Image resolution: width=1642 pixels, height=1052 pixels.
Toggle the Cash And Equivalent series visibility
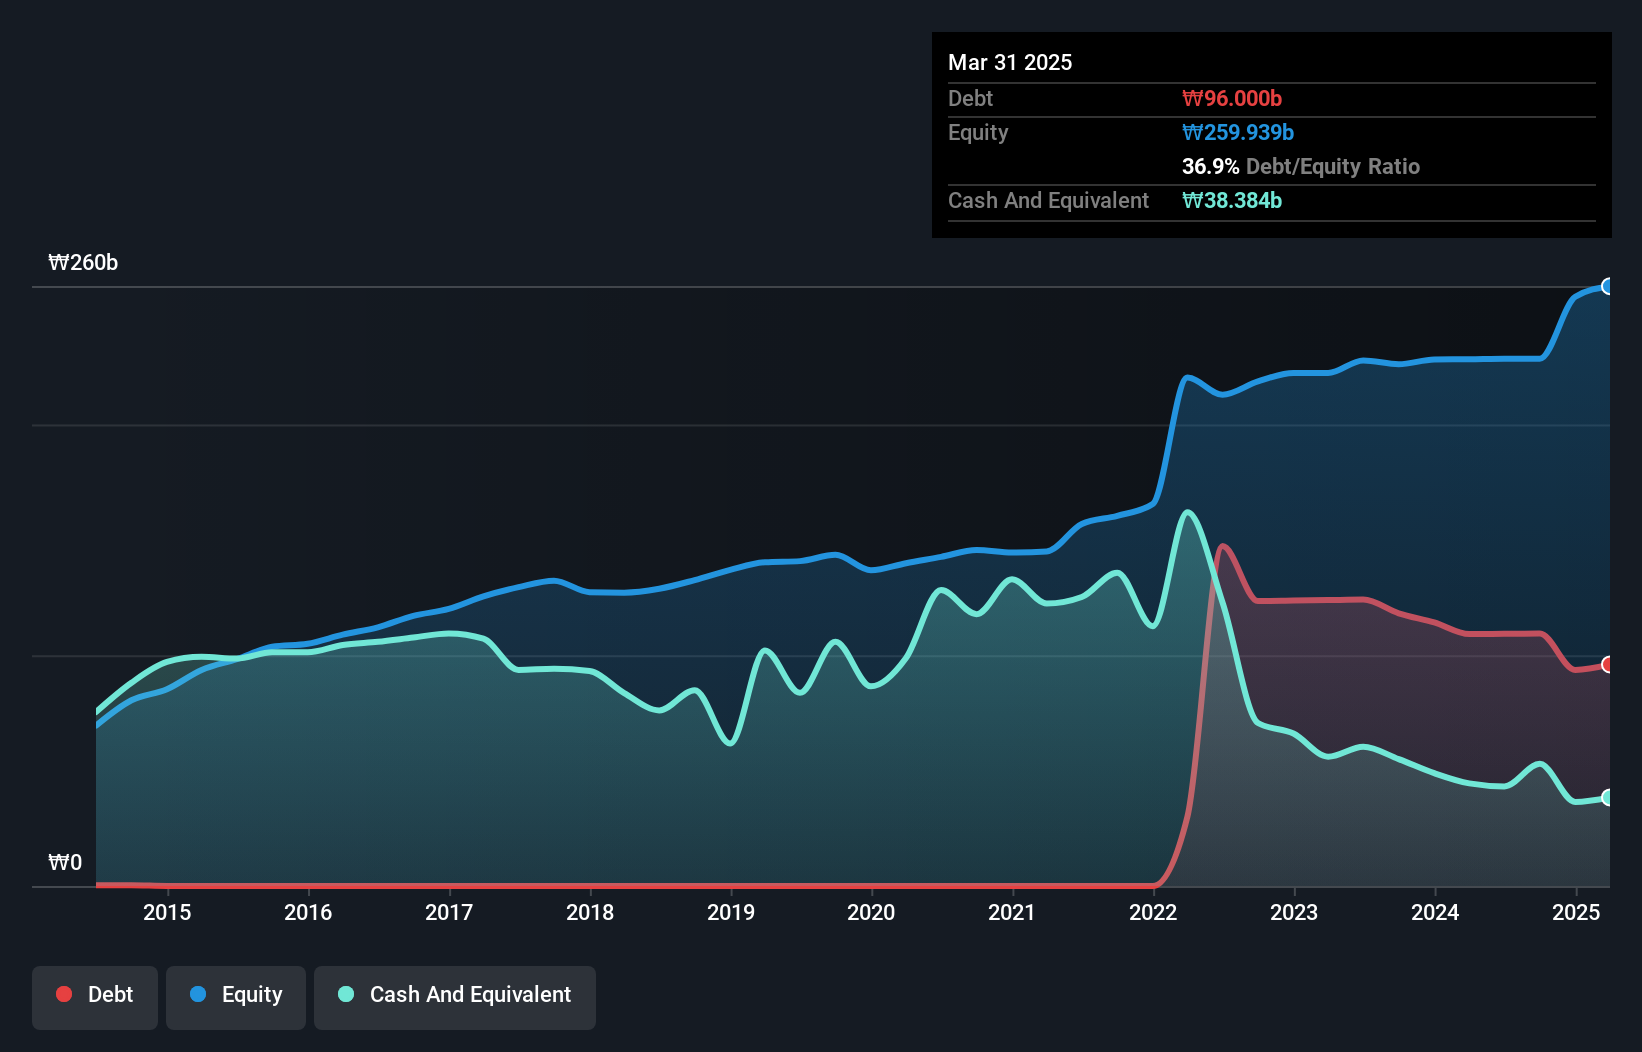point(455,995)
